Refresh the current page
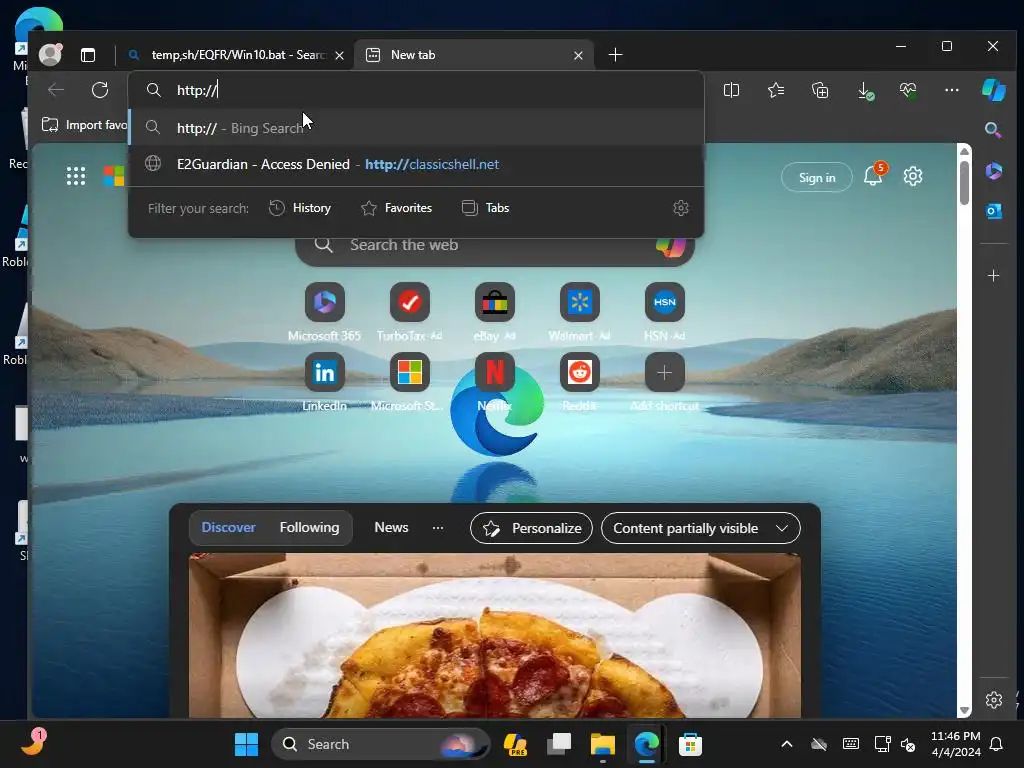 (x=100, y=90)
